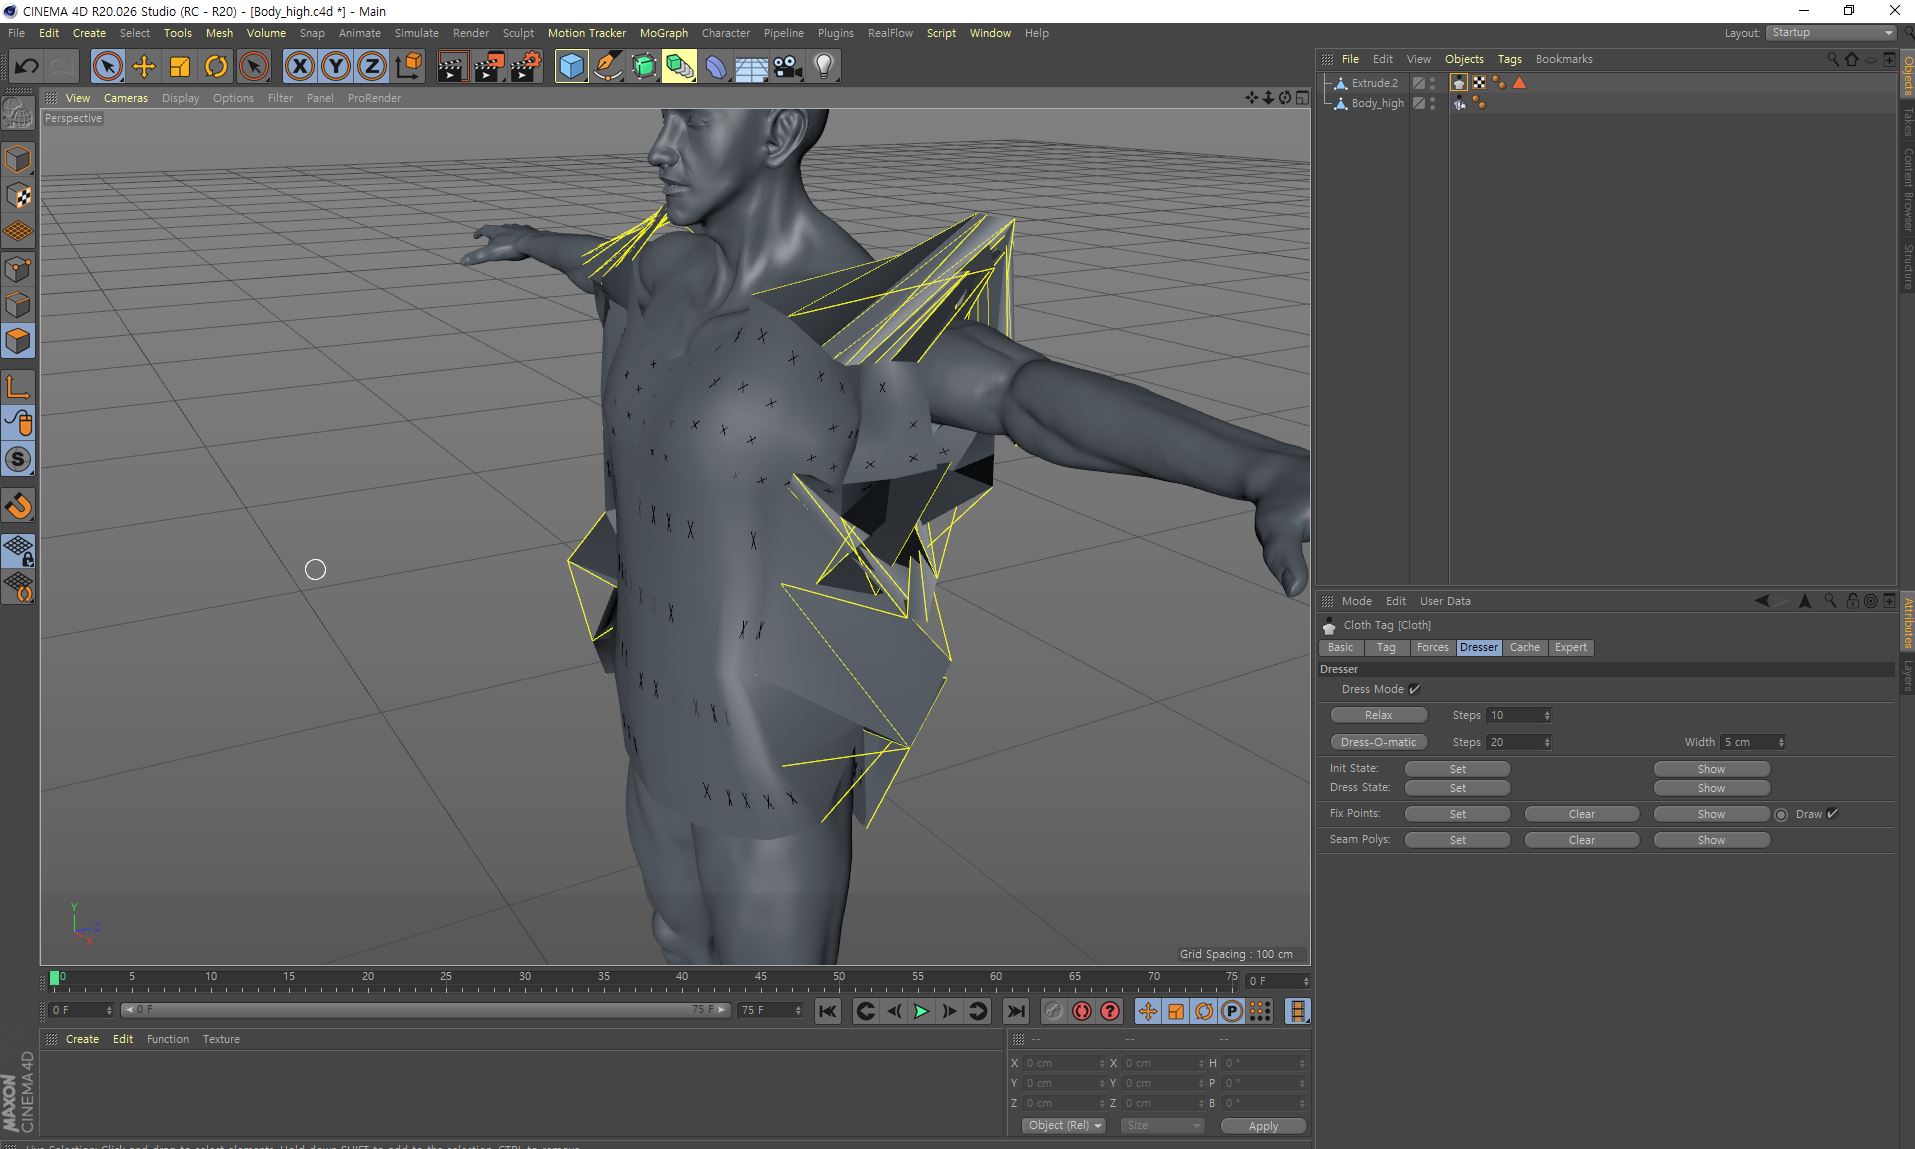Open the Object (Rel) dropdown
The width and height of the screenshot is (1915, 1149).
[x=1064, y=1126]
